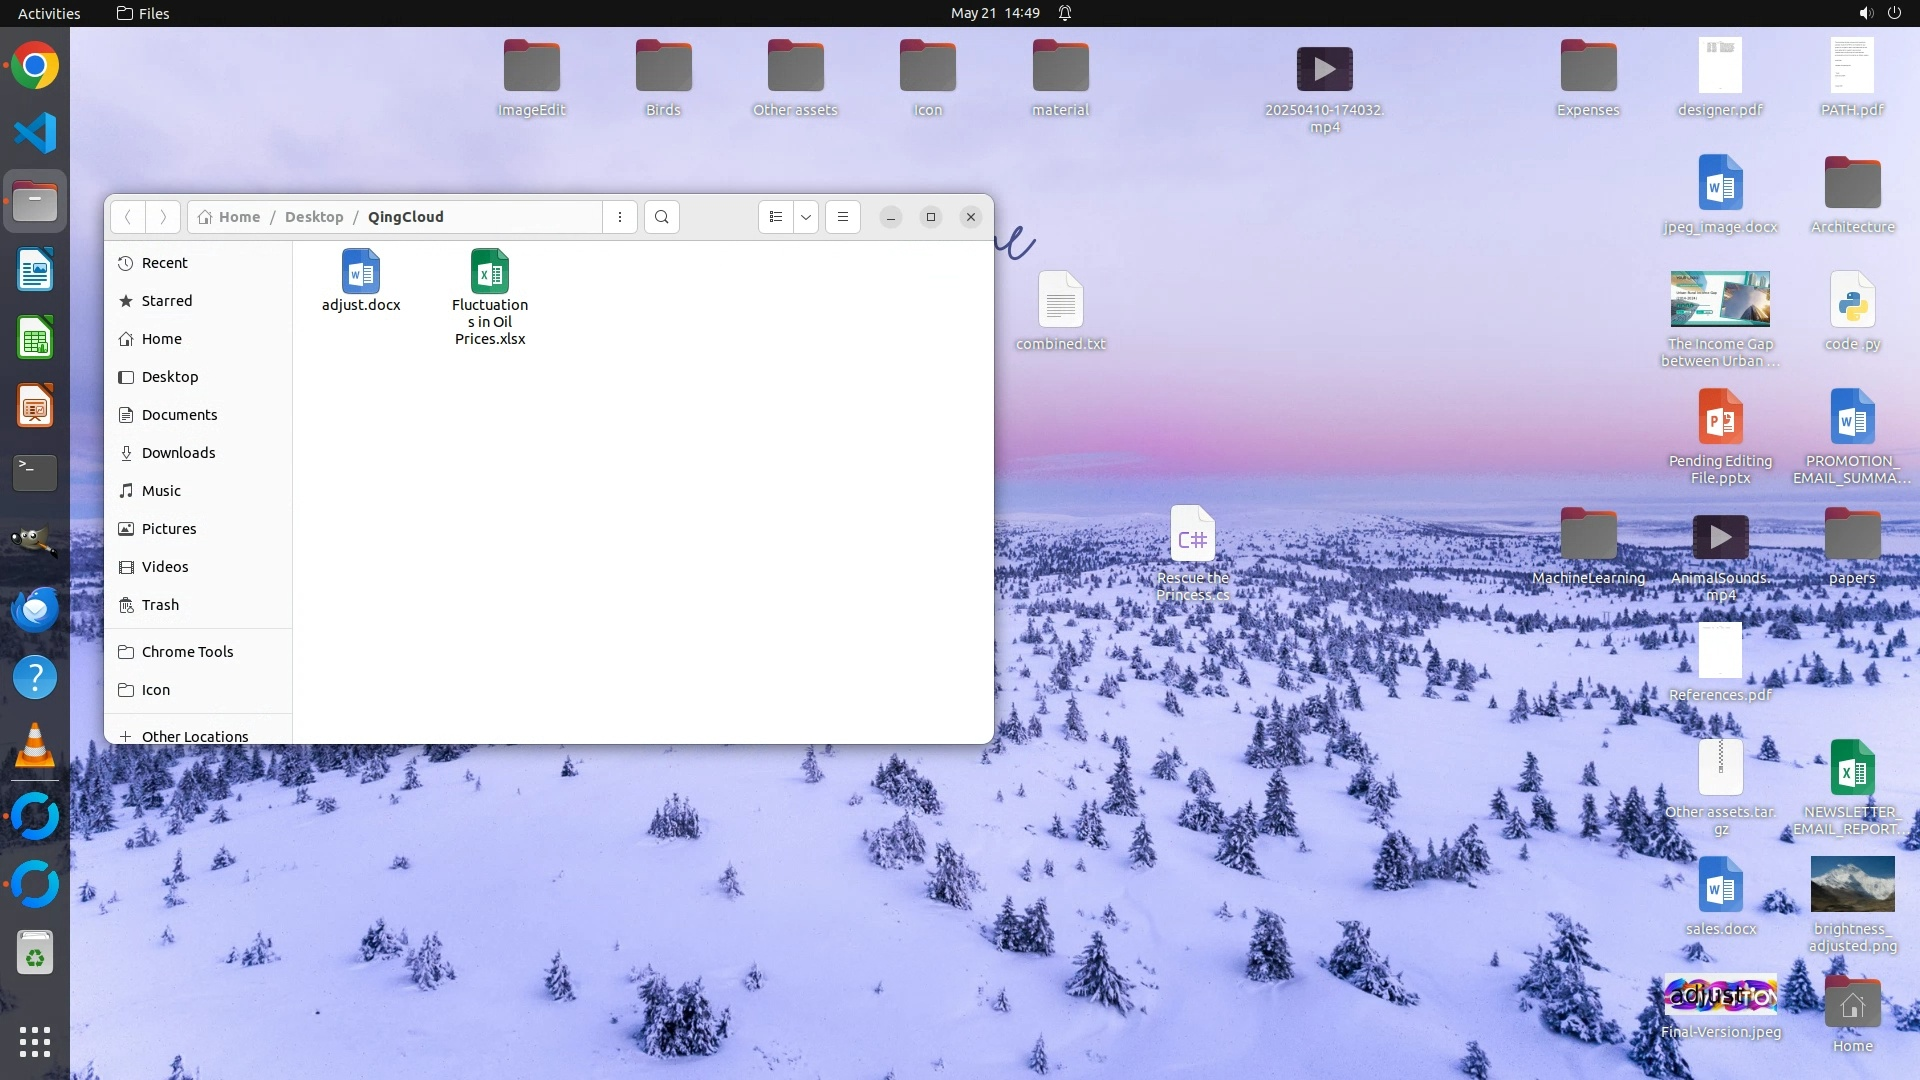Open the Activities overview
The width and height of the screenshot is (1920, 1080).
click(x=49, y=13)
